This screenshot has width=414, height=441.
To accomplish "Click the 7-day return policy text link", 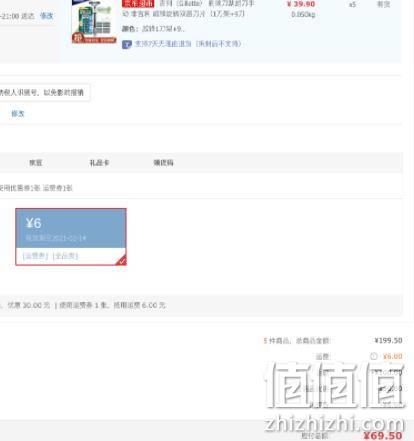I will click(x=187, y=44).
